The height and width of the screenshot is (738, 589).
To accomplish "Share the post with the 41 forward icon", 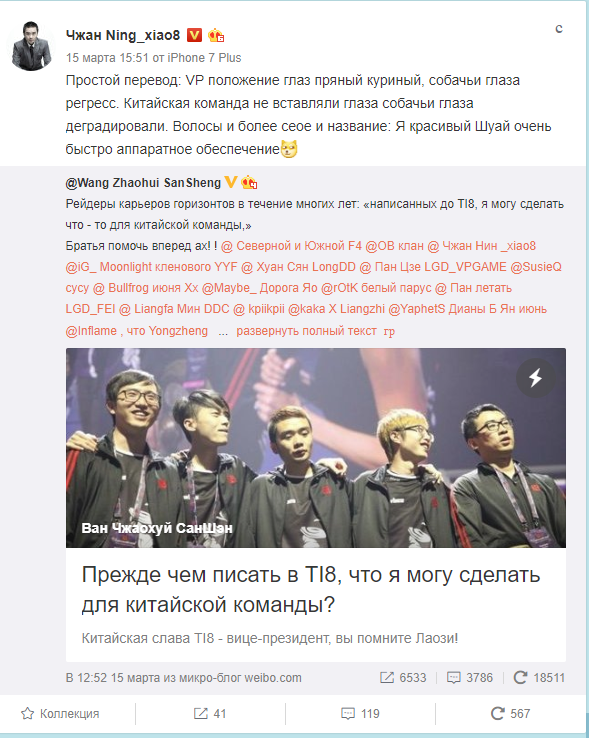I will pos(210,714).
